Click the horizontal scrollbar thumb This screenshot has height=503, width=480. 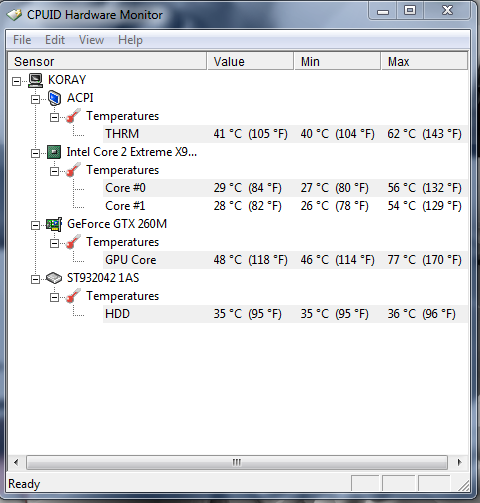pyautogui.click(x=237, y=462)
